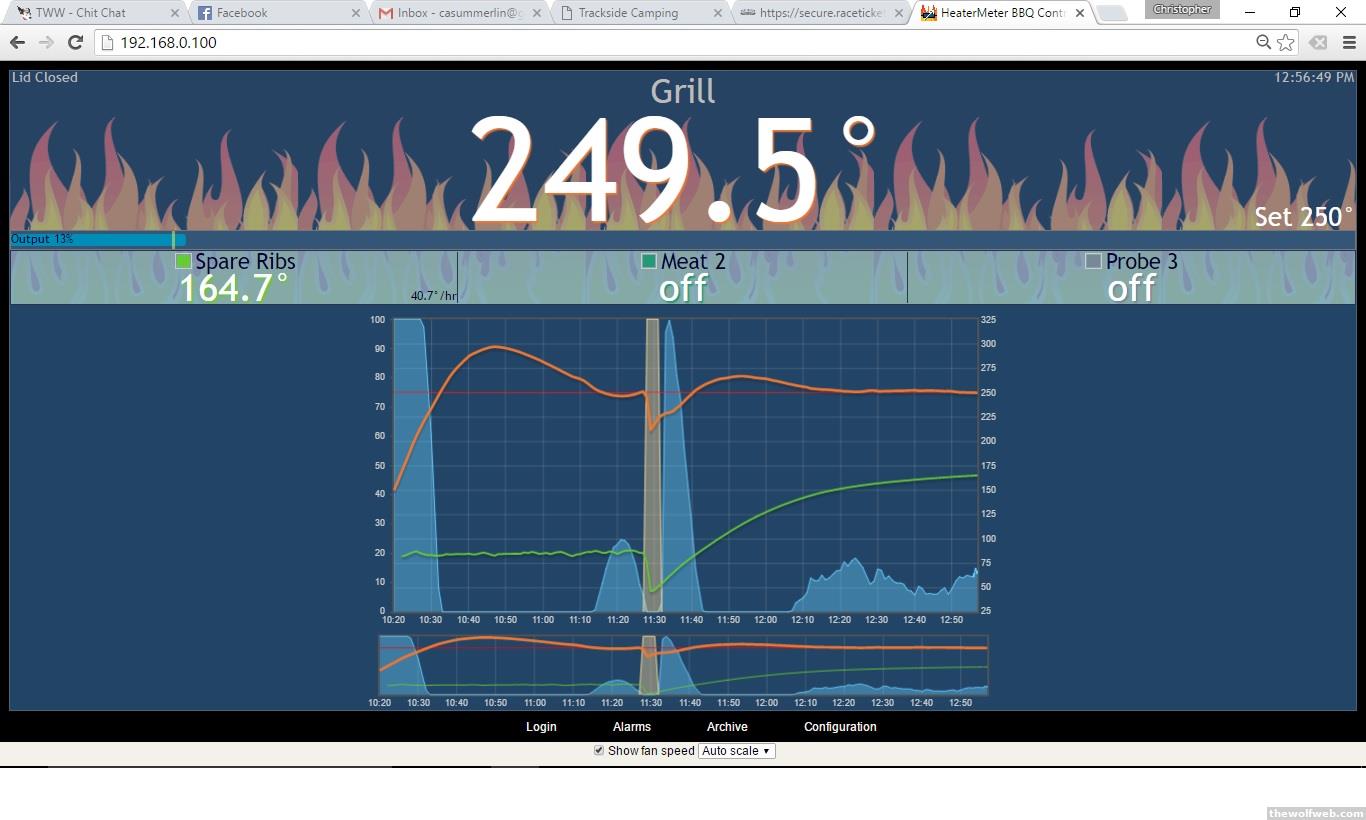
Task: Click the Alarms link
Action: (632, 727)
